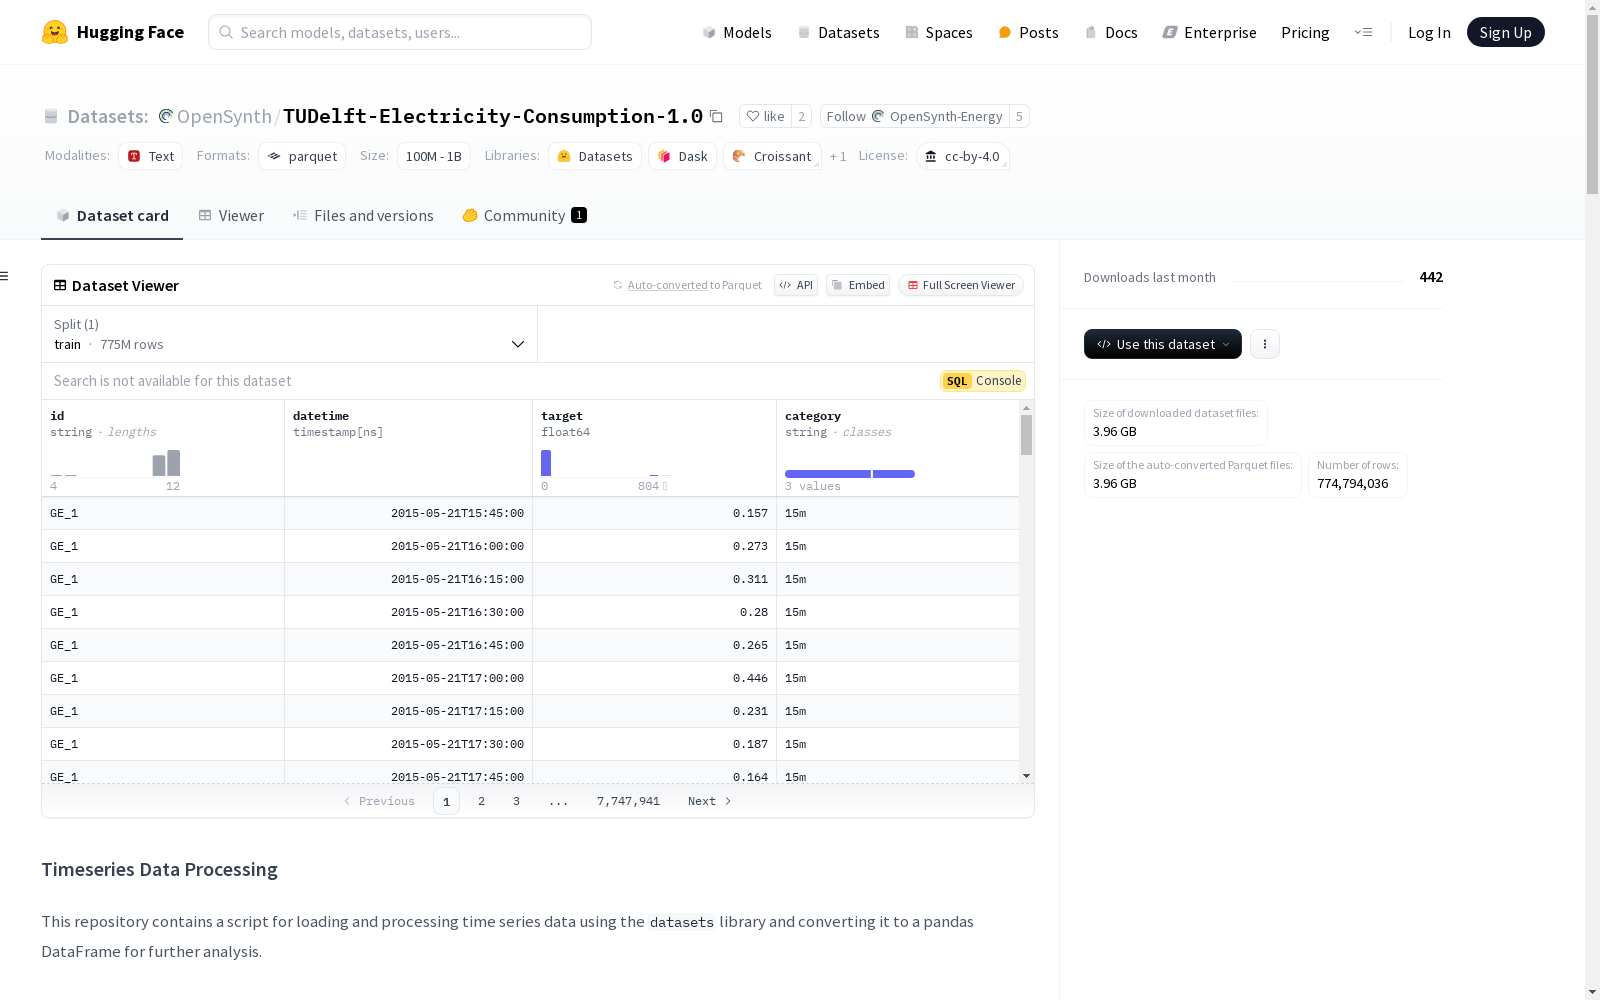Image resolution: width=1600 pixels, height=1000 pixels.
Task: Open the three-dot options next to Use this dataset
Action: coord(1265,344)
